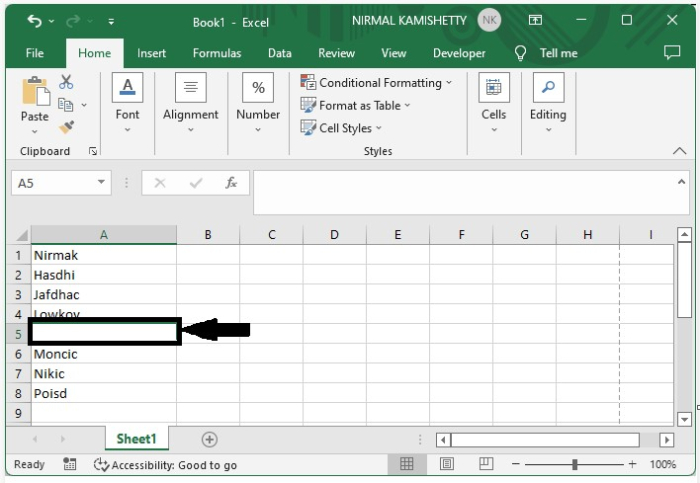700x483 pixels.
Task: Click the Format Painter brush icon
Action: click(x=67, y=126)
